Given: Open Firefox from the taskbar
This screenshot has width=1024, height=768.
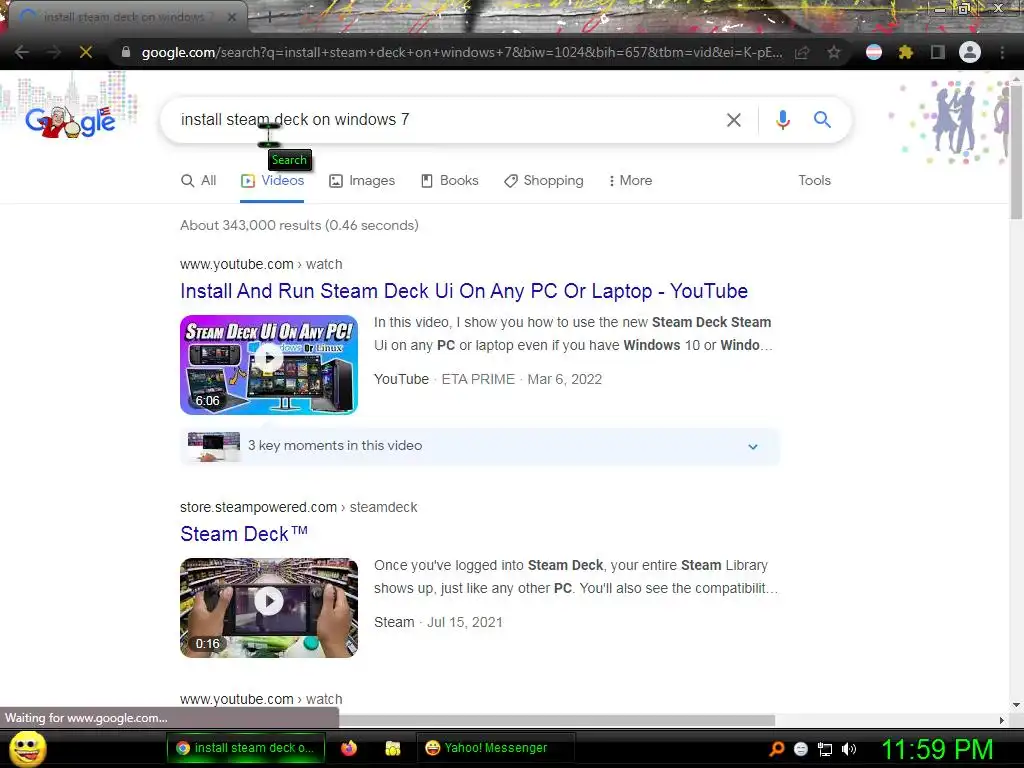Looking at the screenshot, I should point(349,748).
